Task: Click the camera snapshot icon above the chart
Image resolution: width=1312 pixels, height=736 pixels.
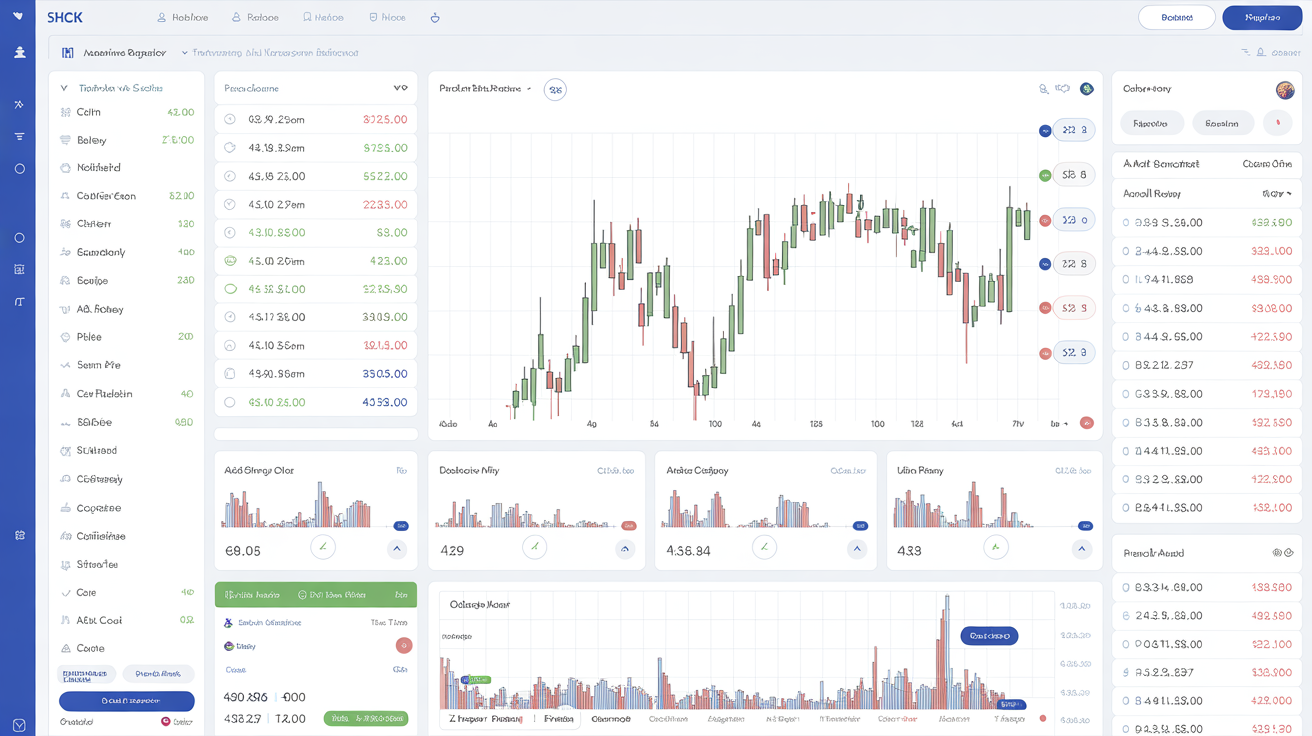Action: 1064,89
